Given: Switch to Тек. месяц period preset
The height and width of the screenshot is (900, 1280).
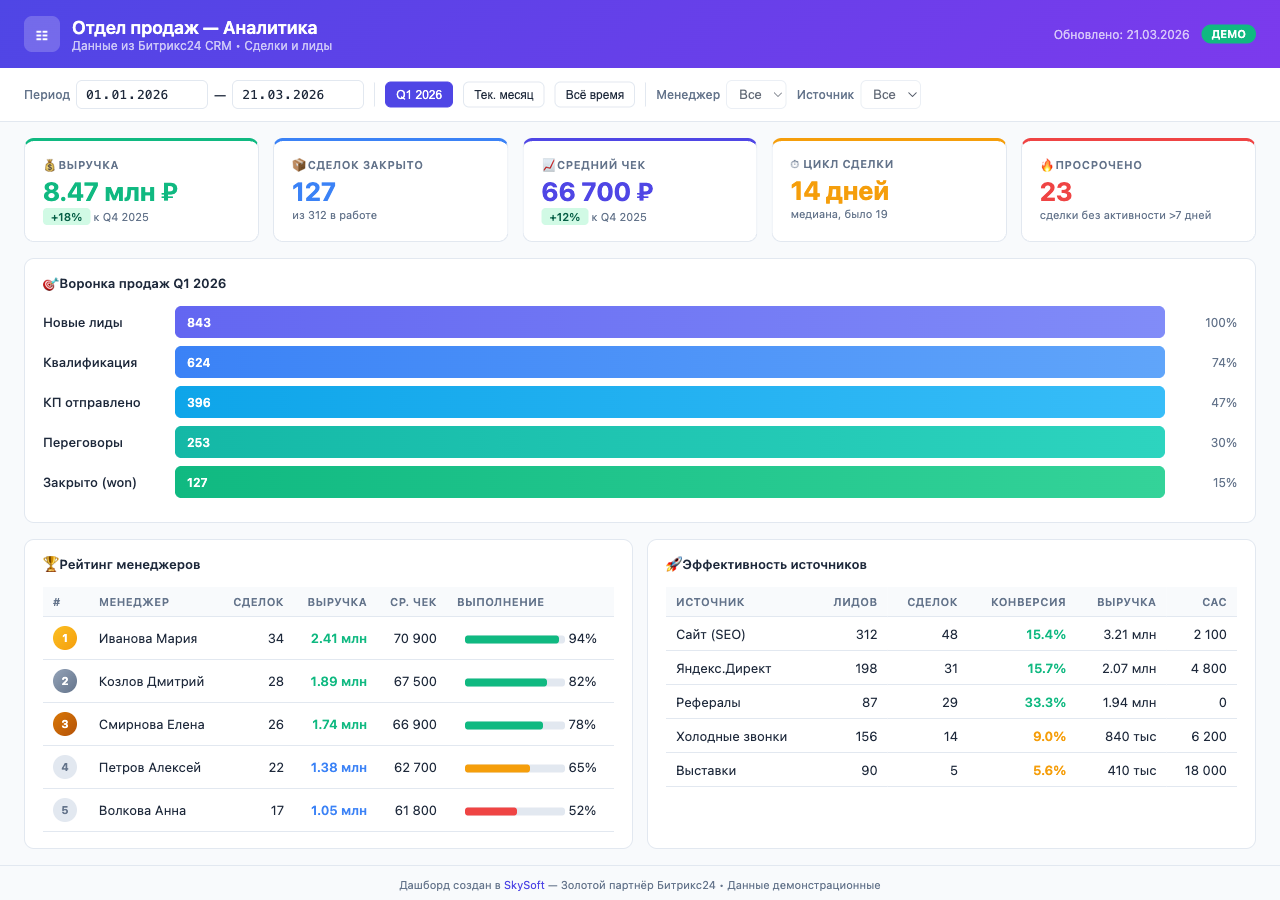Looking at the screenshot, I should coord(503,95).
